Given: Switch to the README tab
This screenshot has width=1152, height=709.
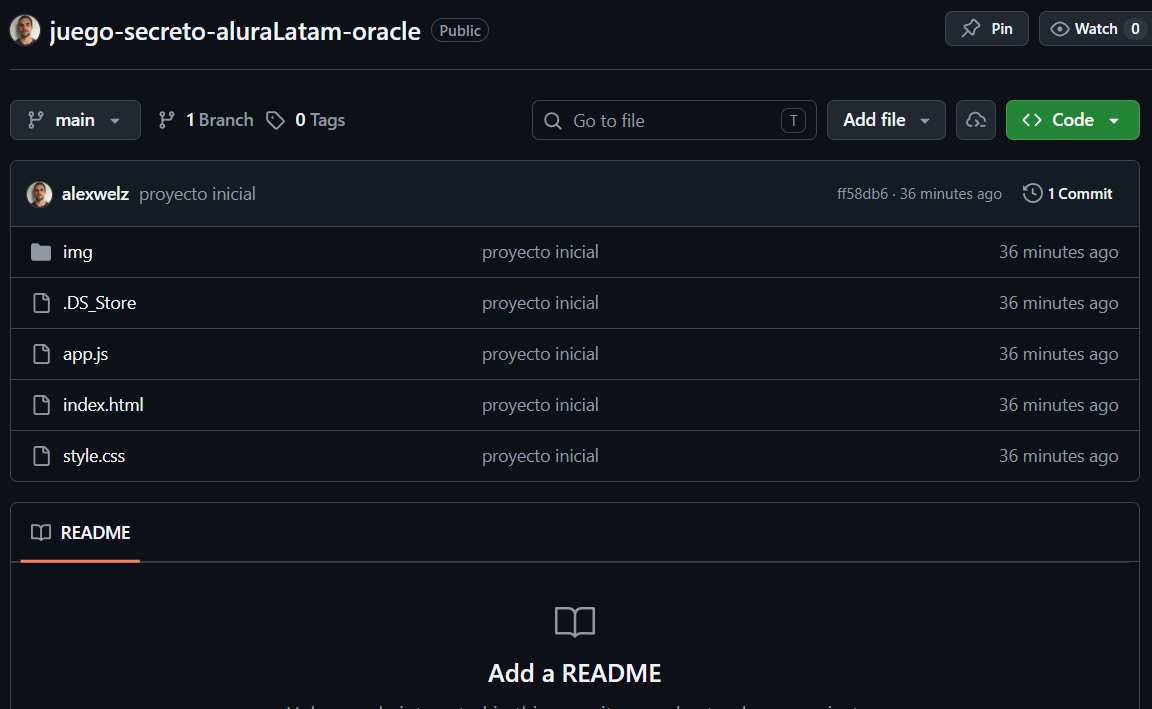Looking at the screenshot, I should coord(81,533).
